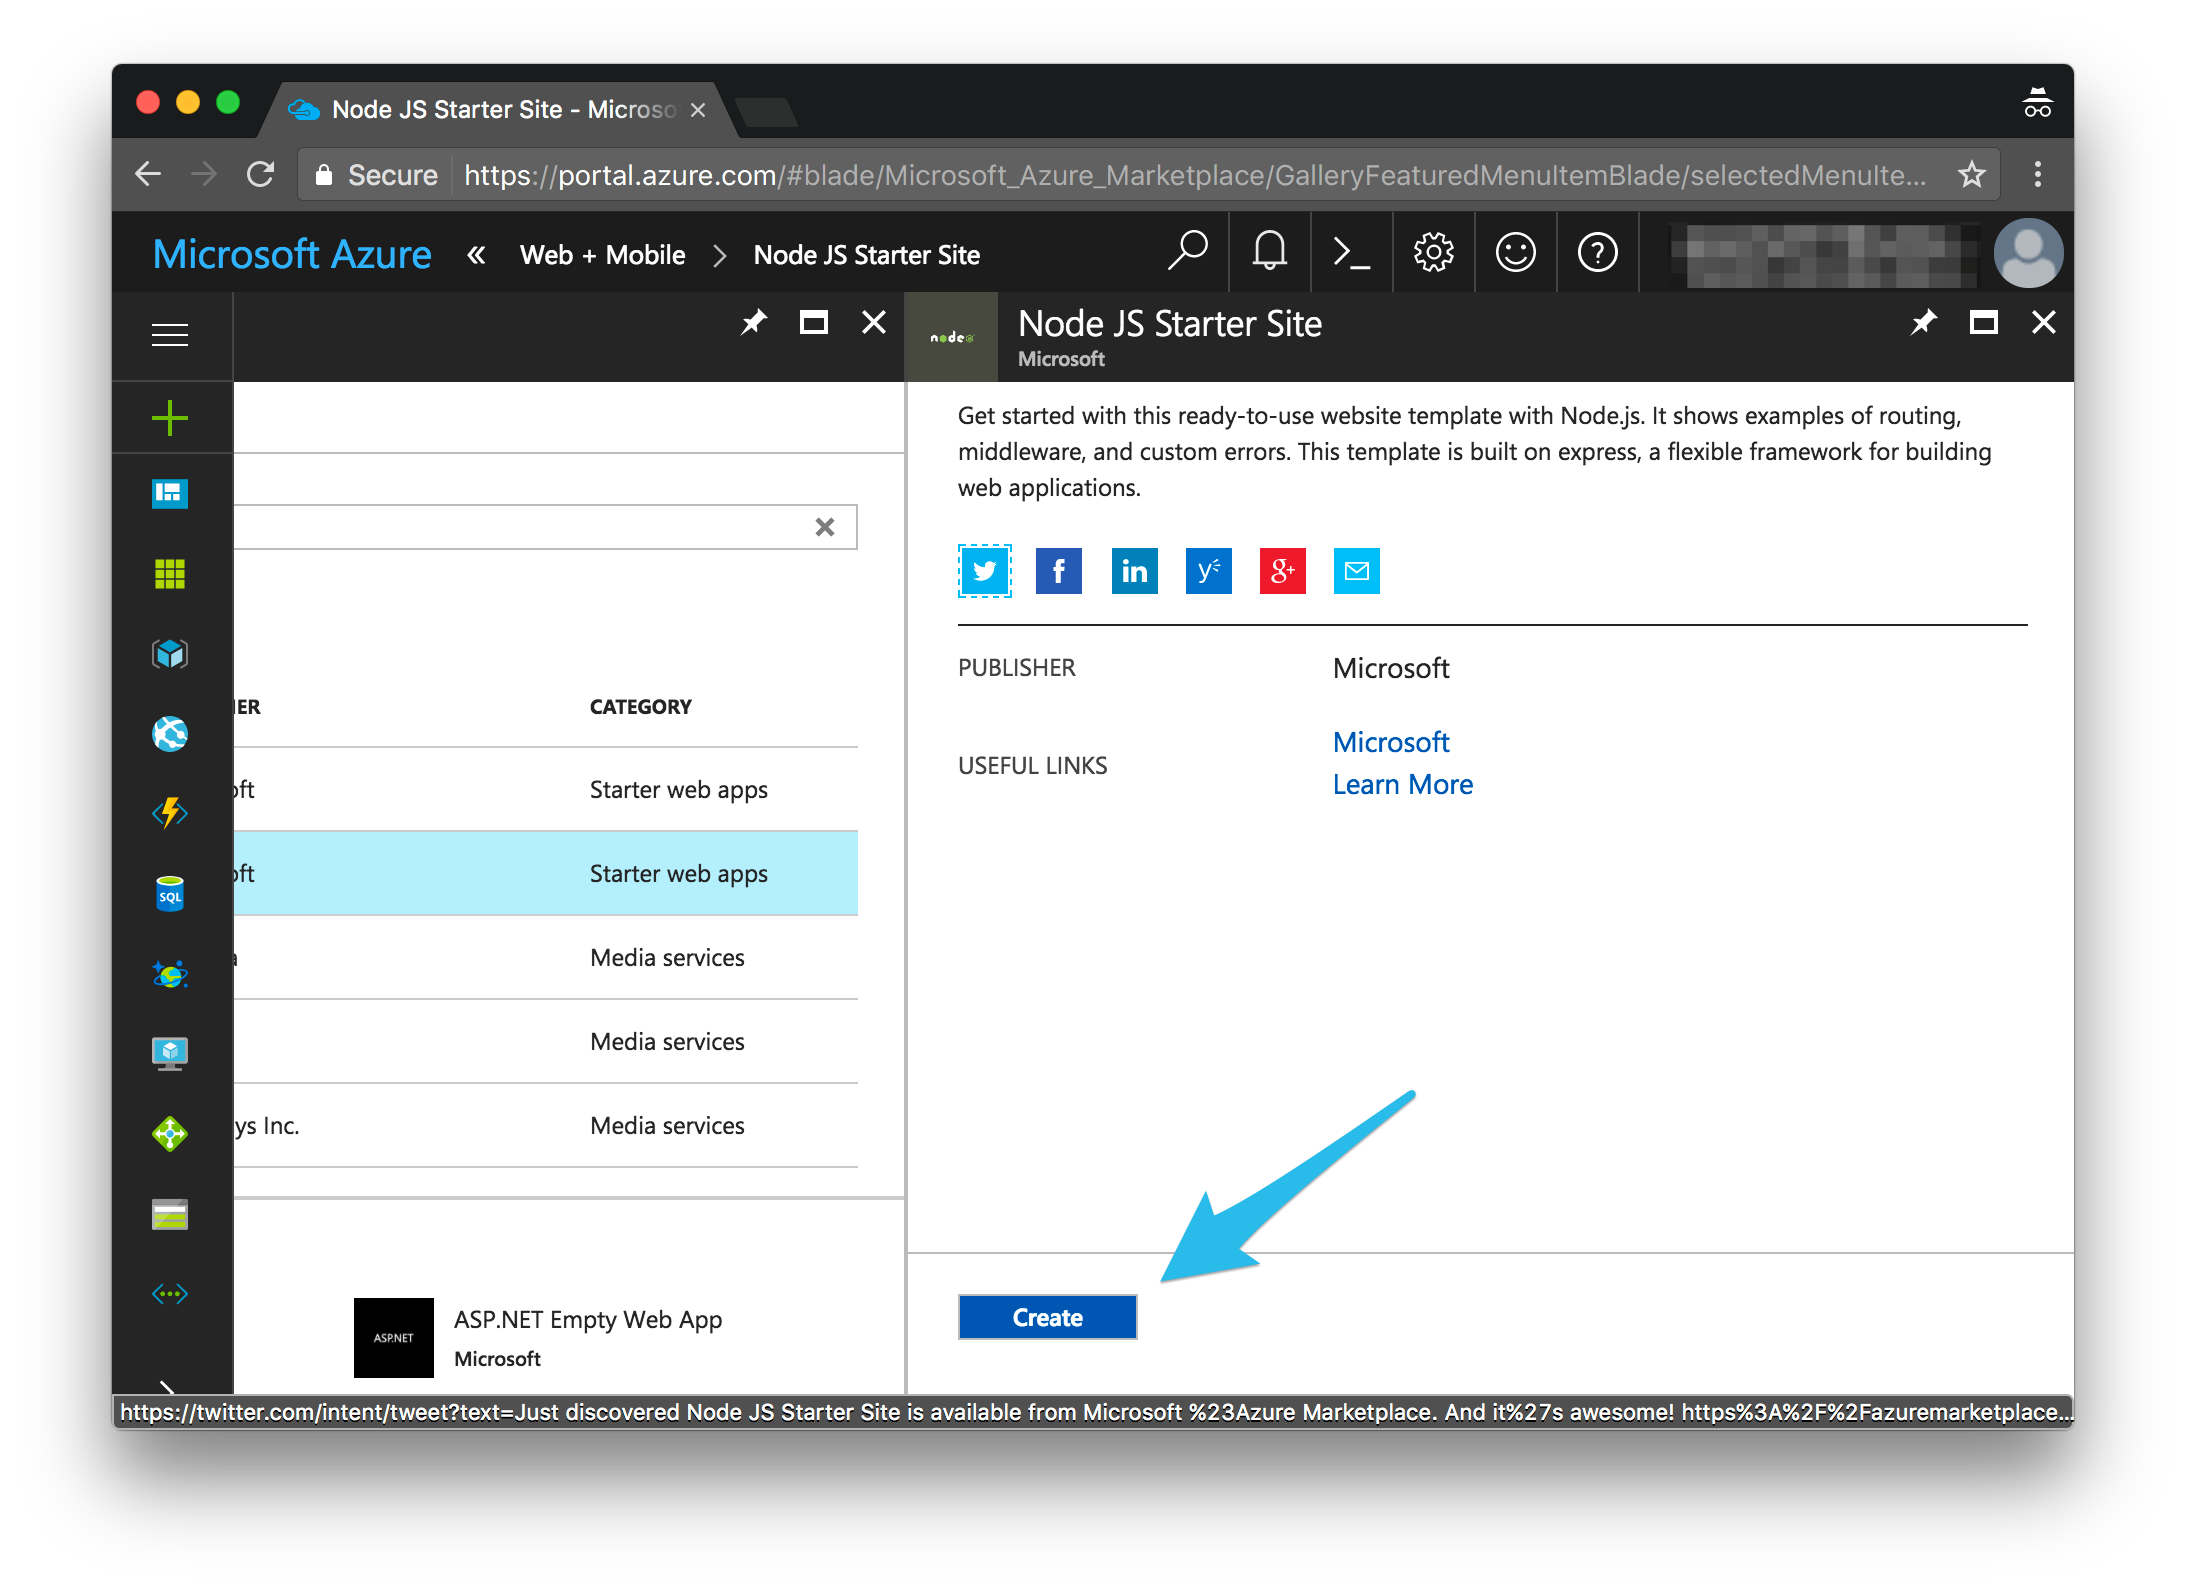
Task: Select Media services row for ys Inc.
Action: point(546,1125)
